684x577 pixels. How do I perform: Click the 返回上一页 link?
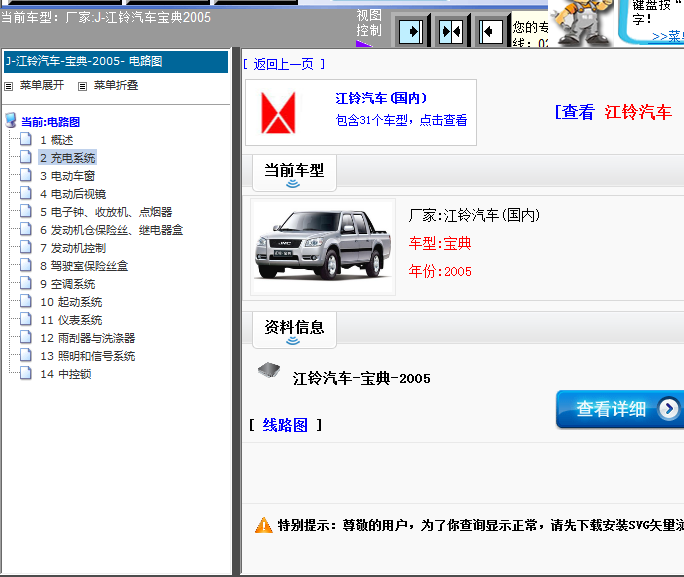(284, 65)
